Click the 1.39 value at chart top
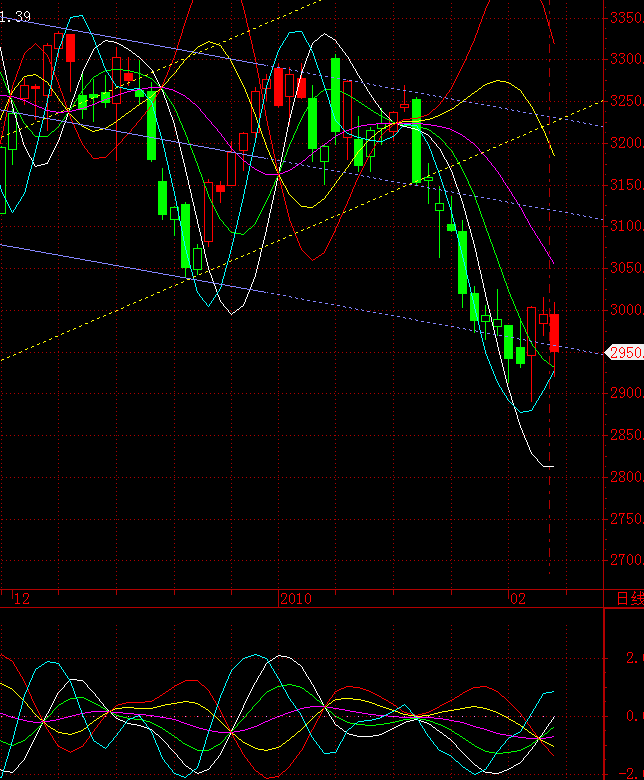 click(x=15, y=17)
